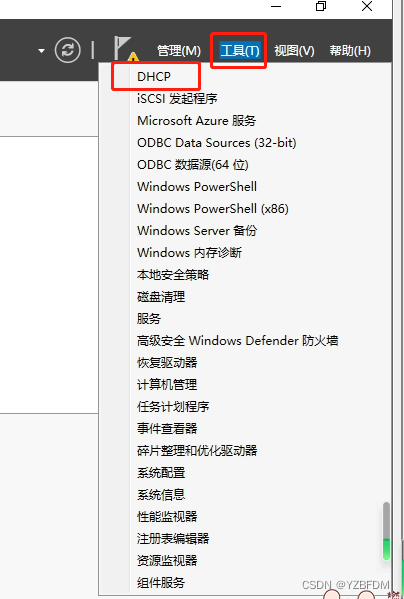404x599 pixels.
Task: Open Windows Server 备份
Action: [197, 231]
